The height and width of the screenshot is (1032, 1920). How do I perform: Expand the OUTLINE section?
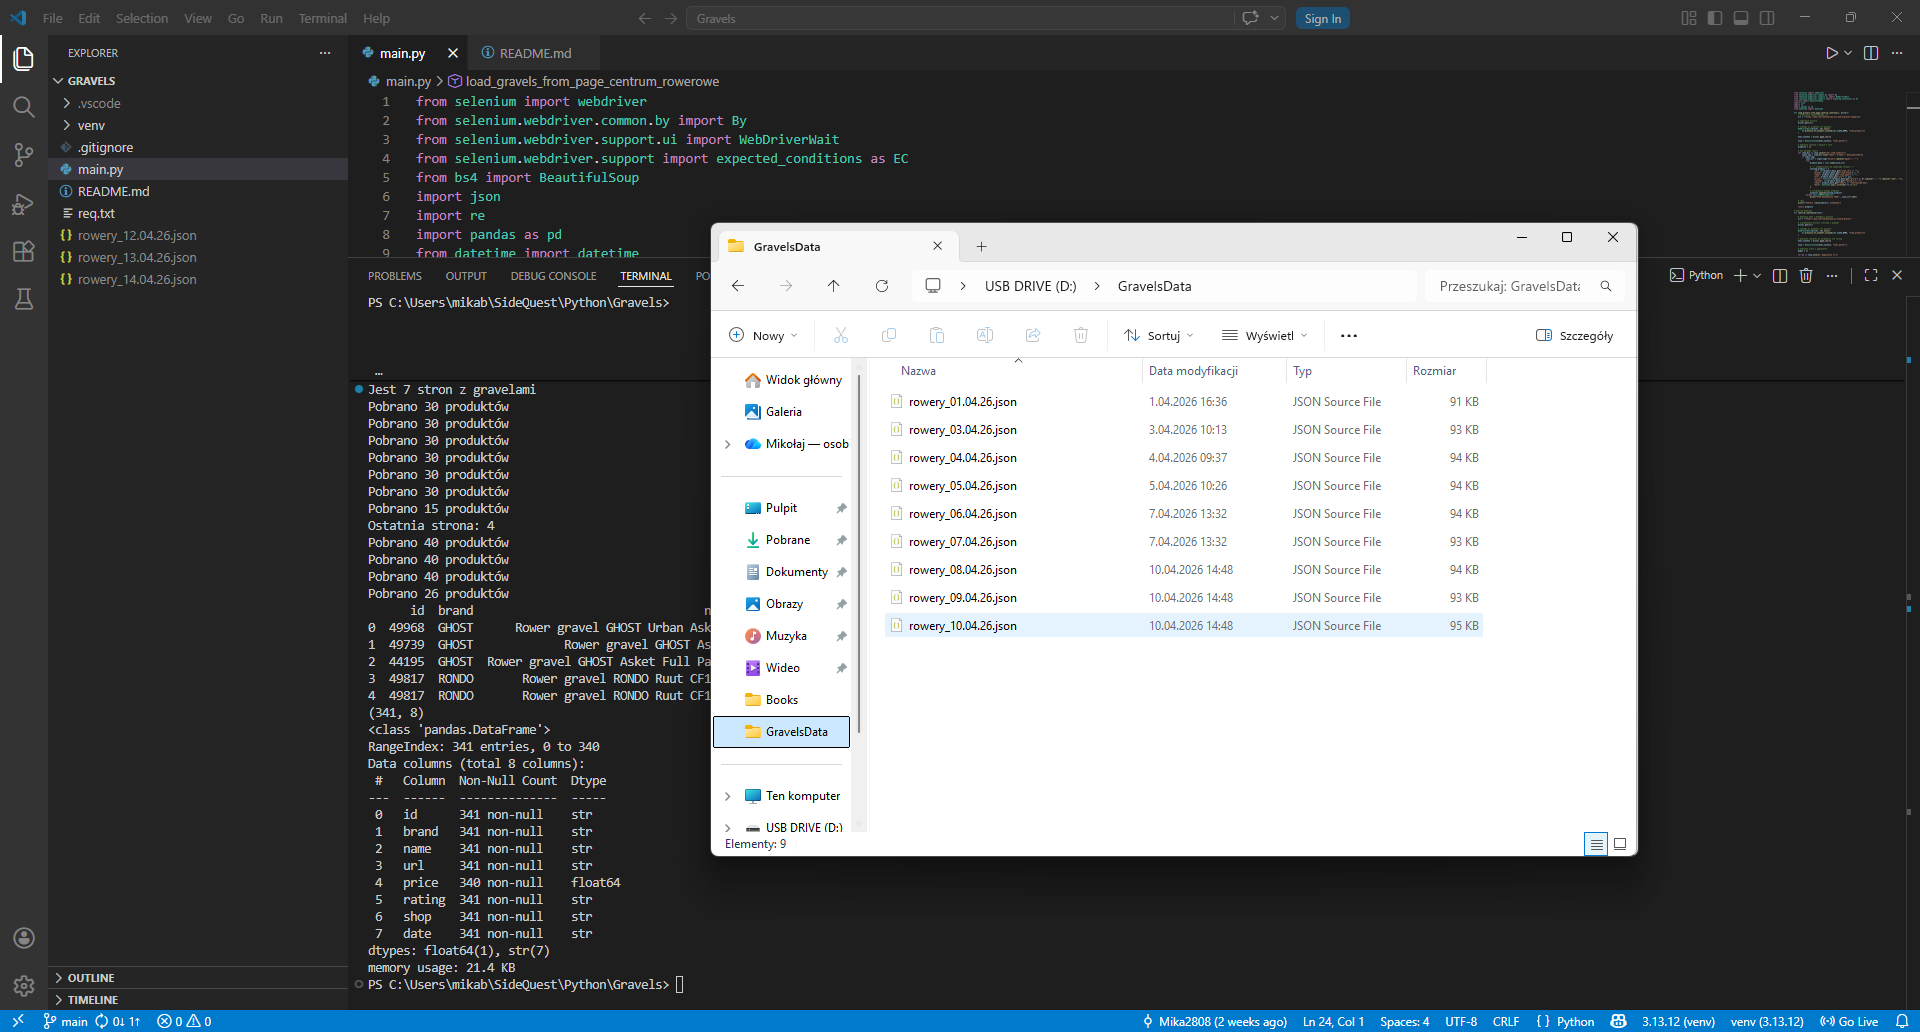click(91, 978)
